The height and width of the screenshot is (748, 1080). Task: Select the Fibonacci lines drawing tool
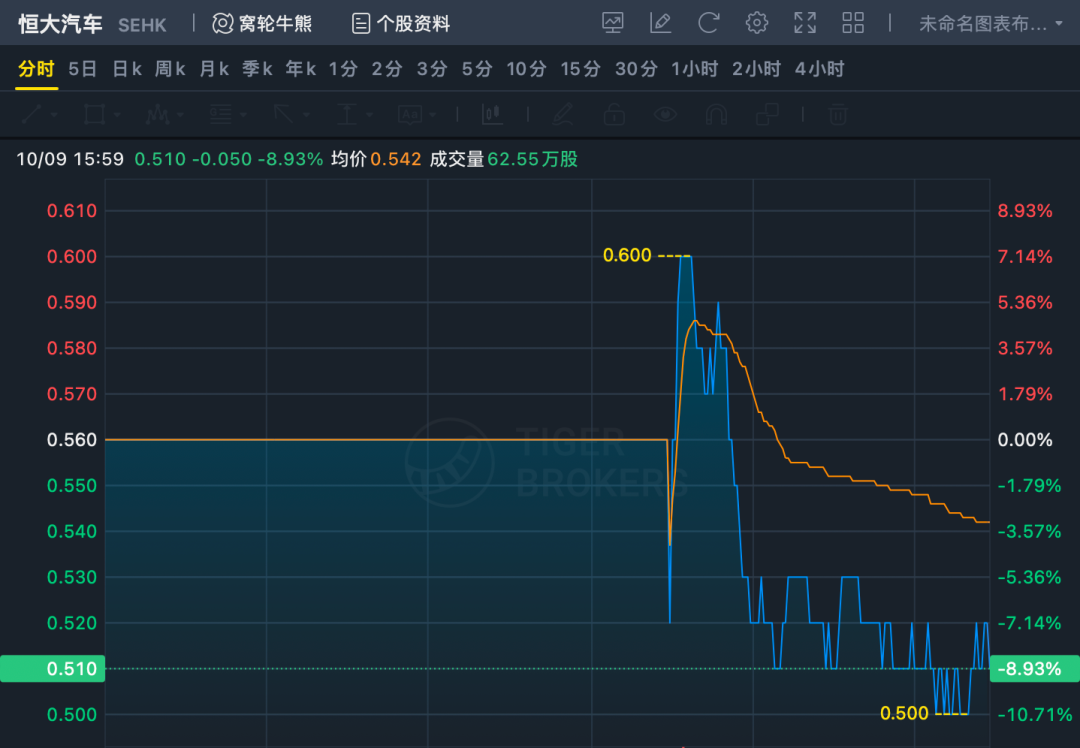[x=220, y=114]
